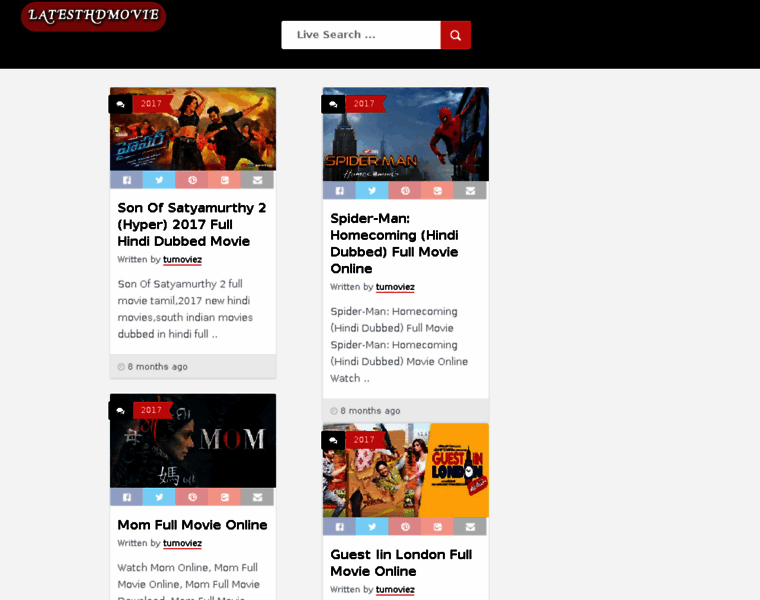Open comments icon on Son Of Satyamurthy 2 poster

coord(120,104)
